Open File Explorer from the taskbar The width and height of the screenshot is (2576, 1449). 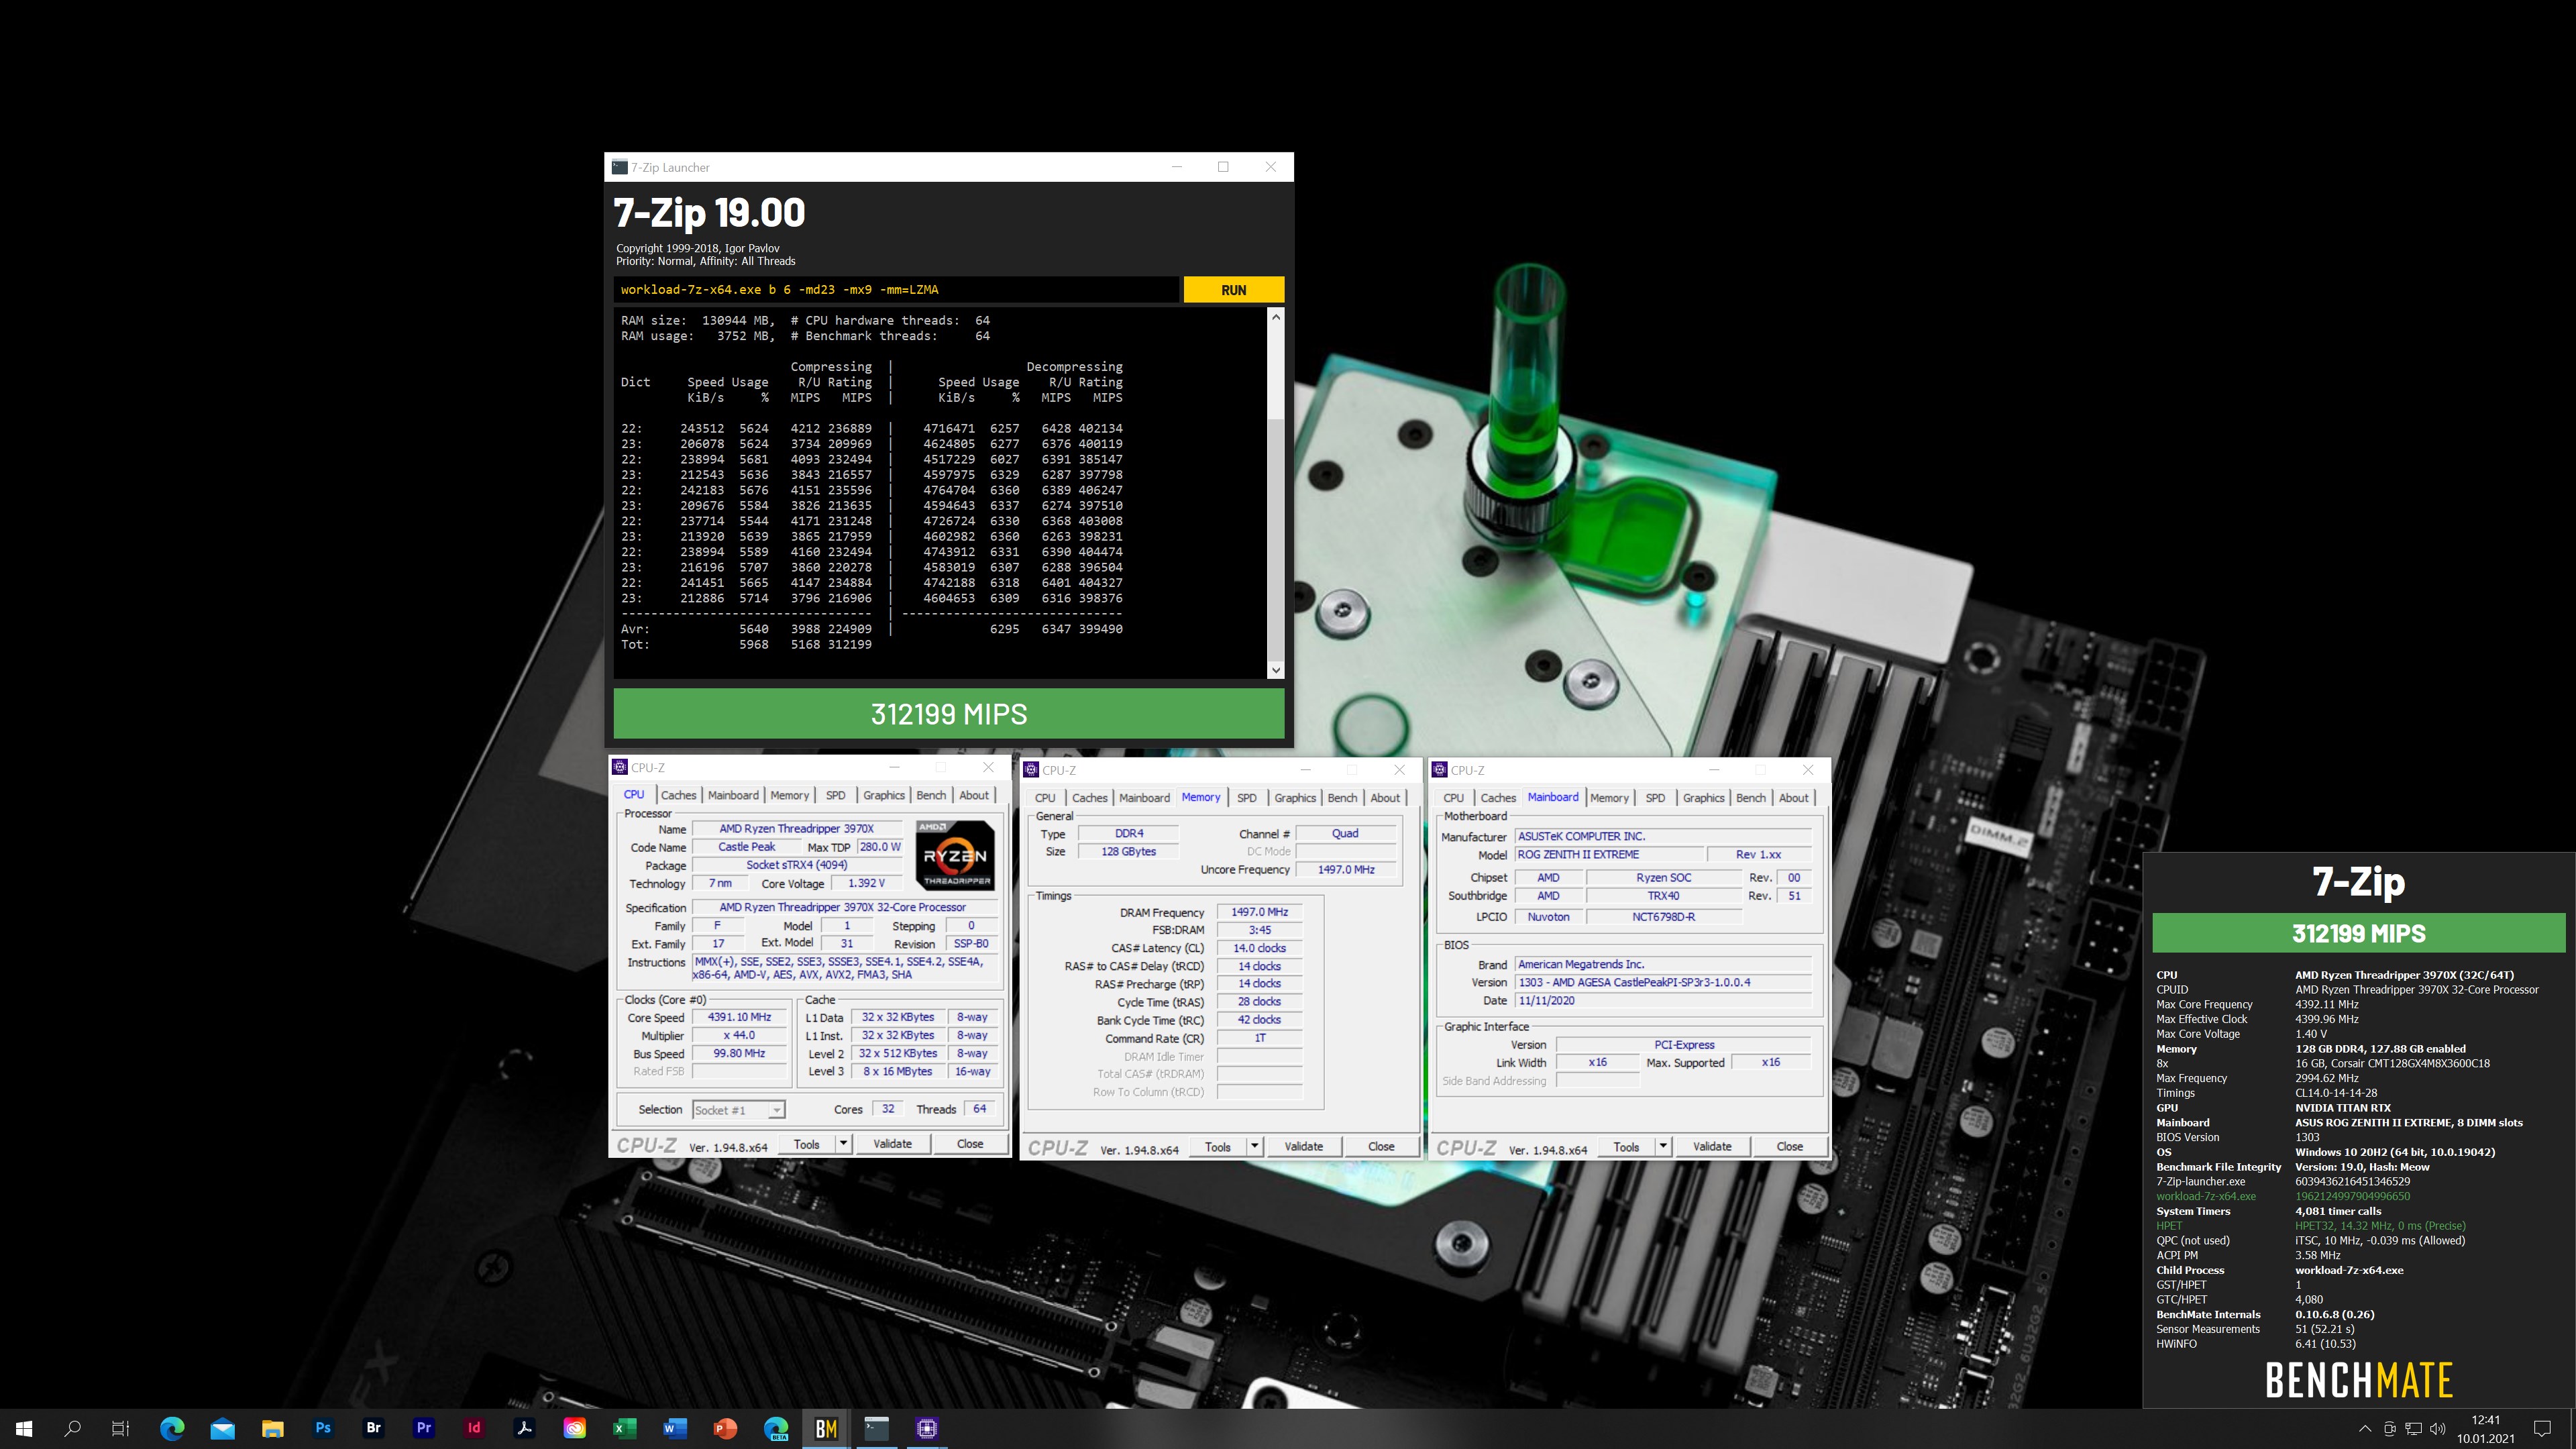(273, 1428)
